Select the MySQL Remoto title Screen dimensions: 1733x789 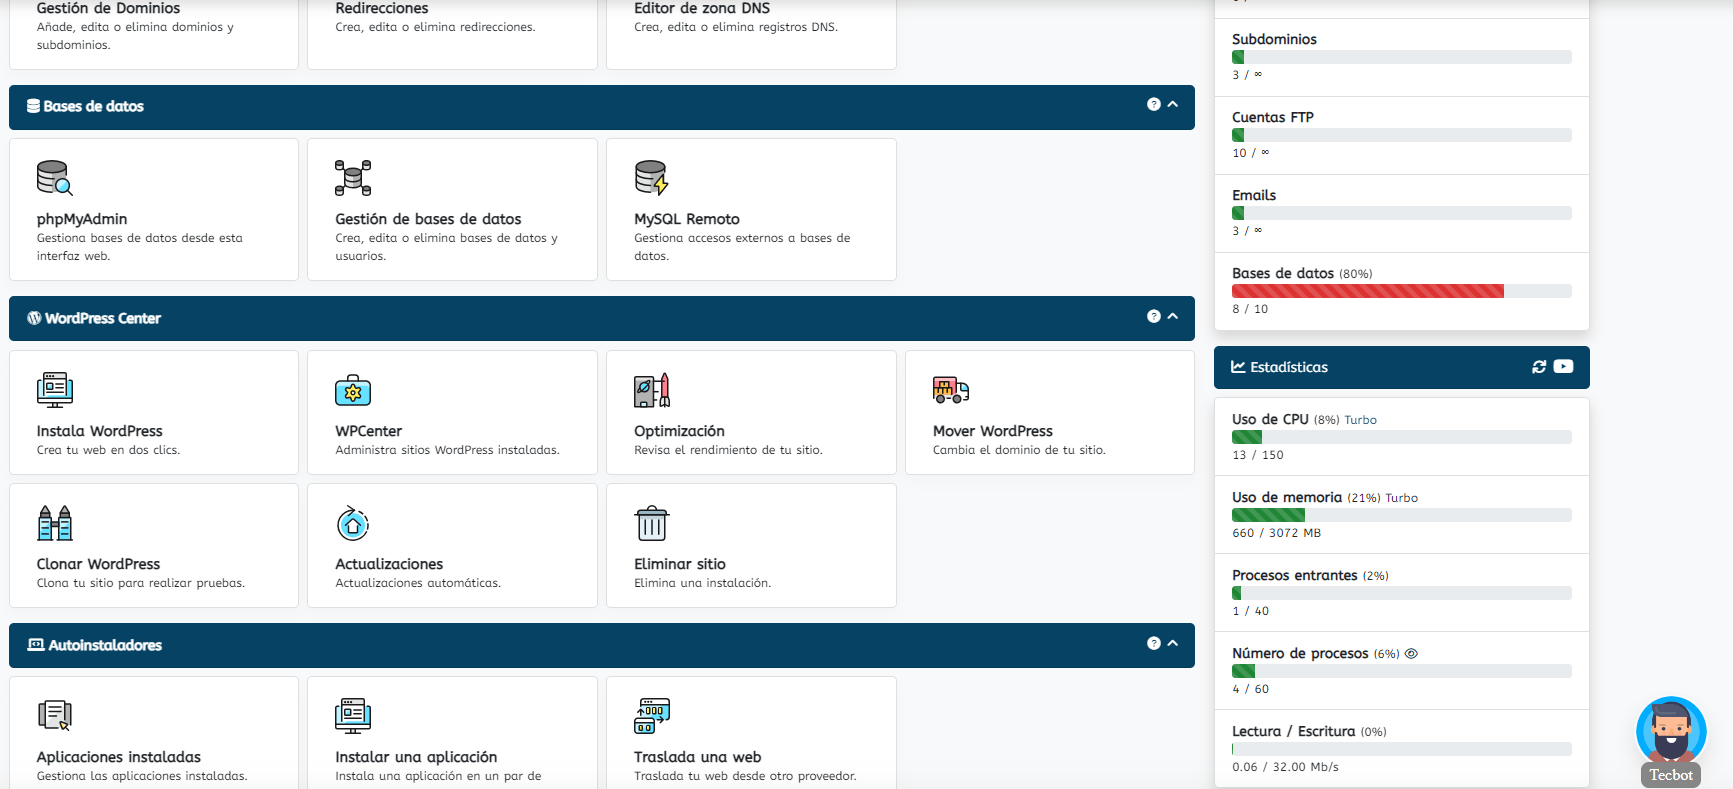(x=687, y=219)
